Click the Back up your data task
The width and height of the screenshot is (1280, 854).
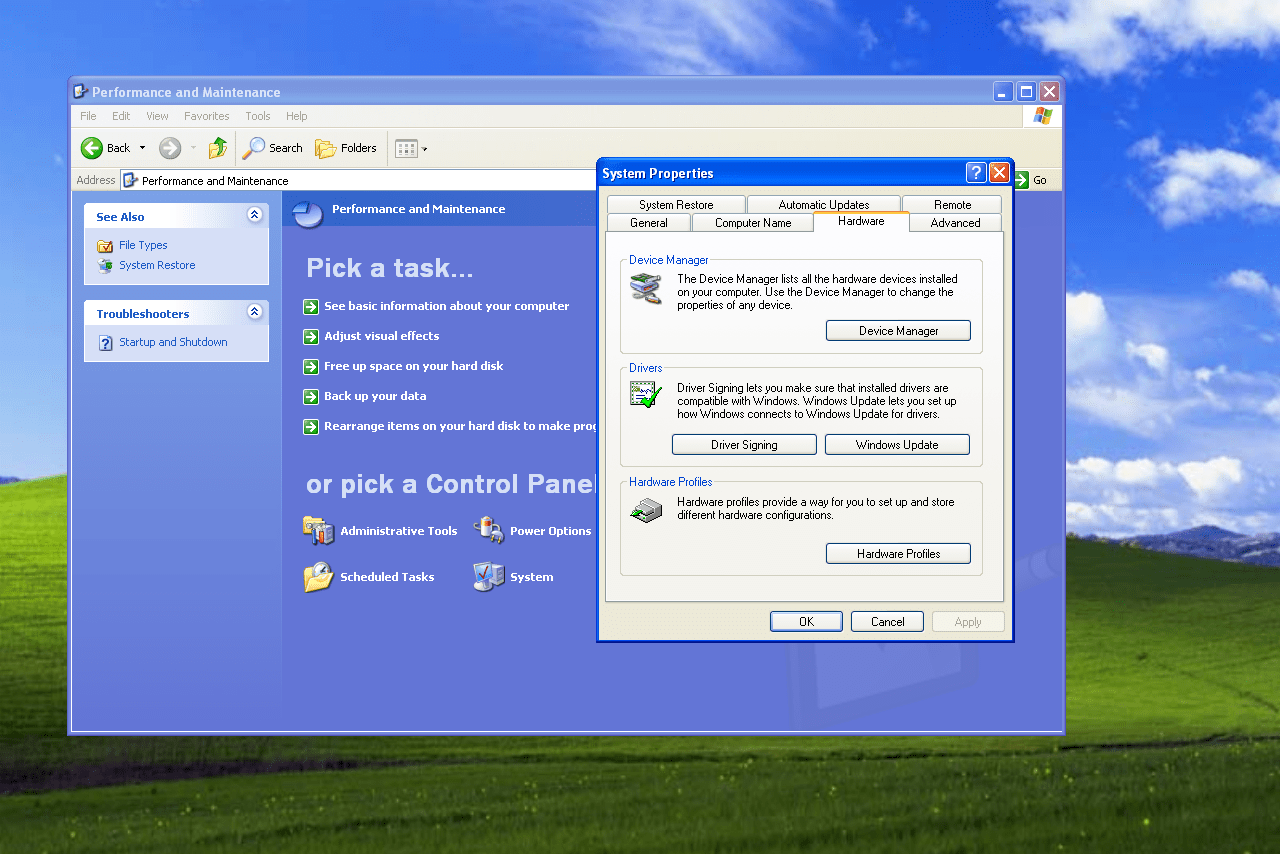375,396
